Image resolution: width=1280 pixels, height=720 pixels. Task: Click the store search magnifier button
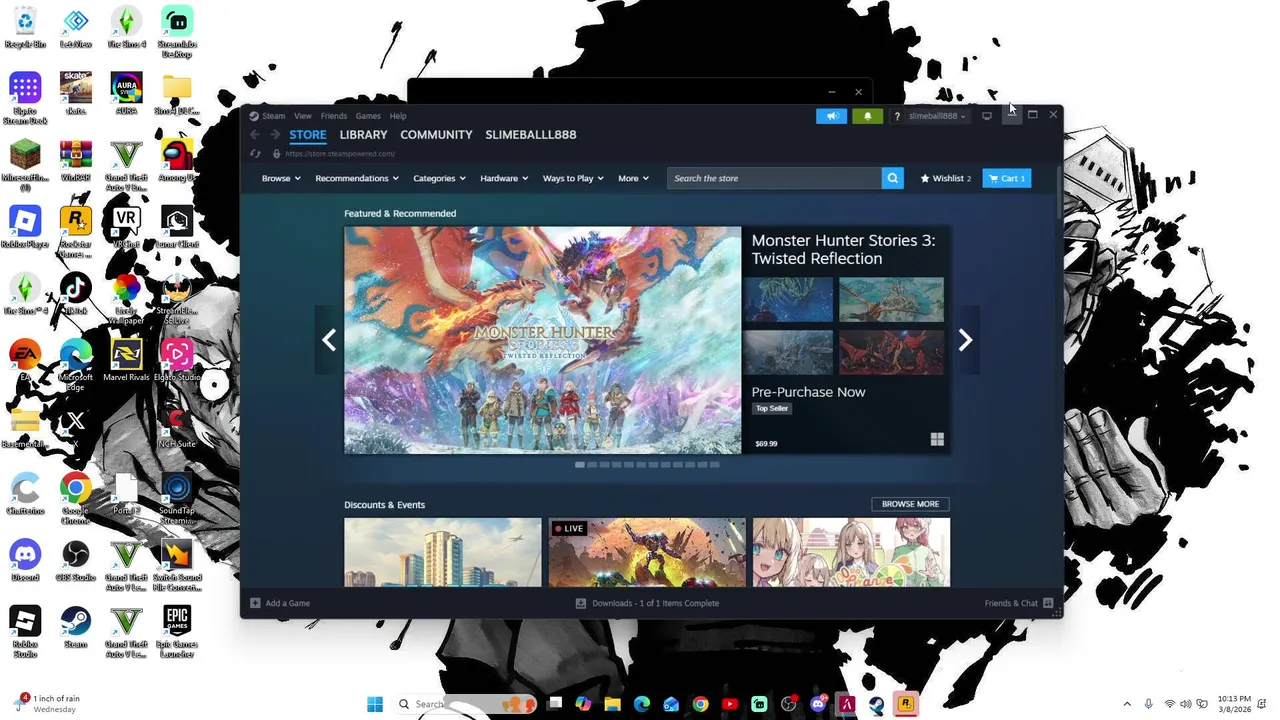coord(893,178)
